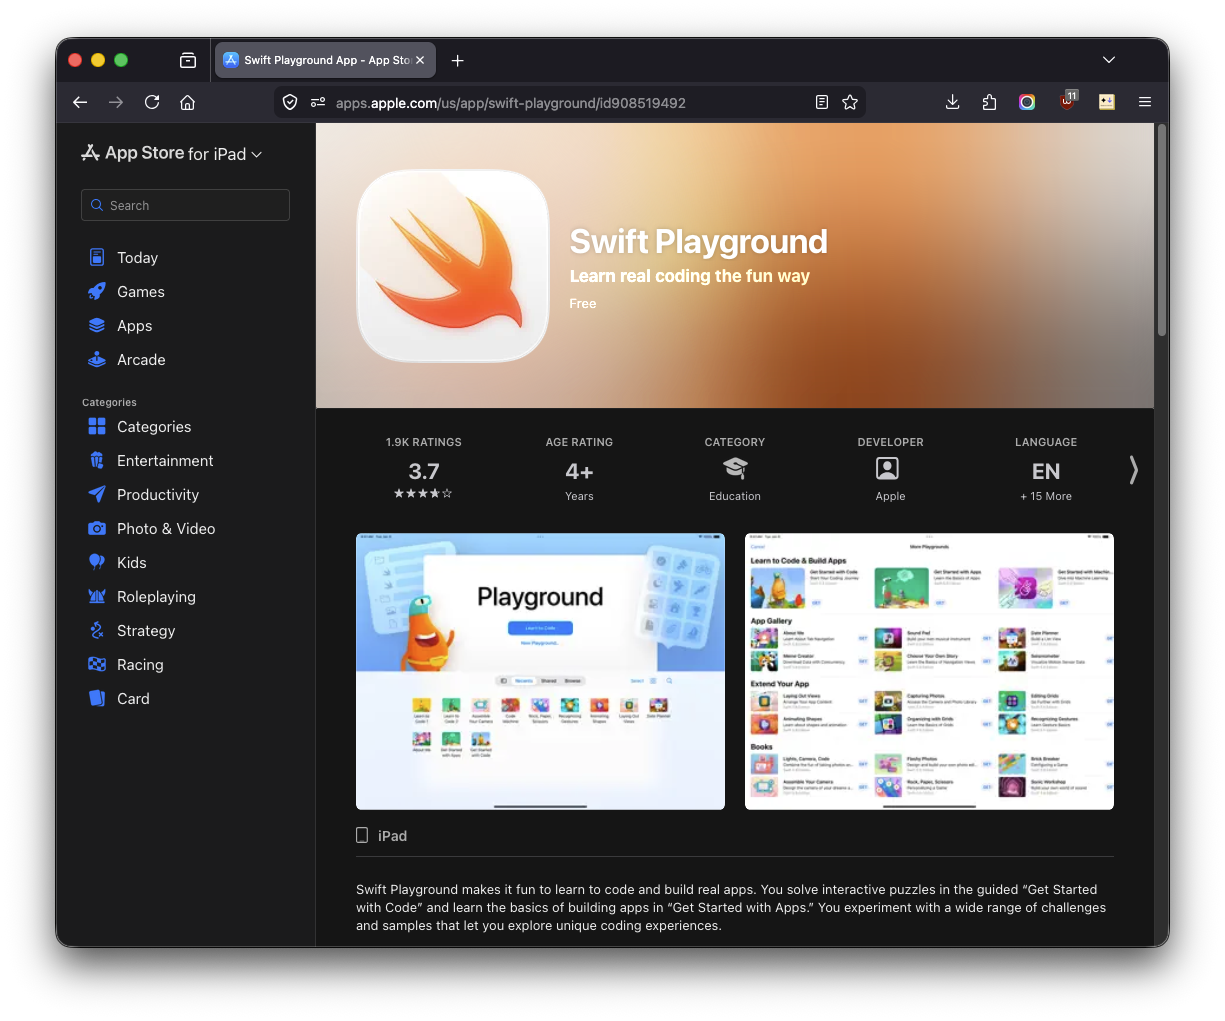1225x1021 pixels.
Task: Open site permissions icon in address bar
Action: click(318, 102)
